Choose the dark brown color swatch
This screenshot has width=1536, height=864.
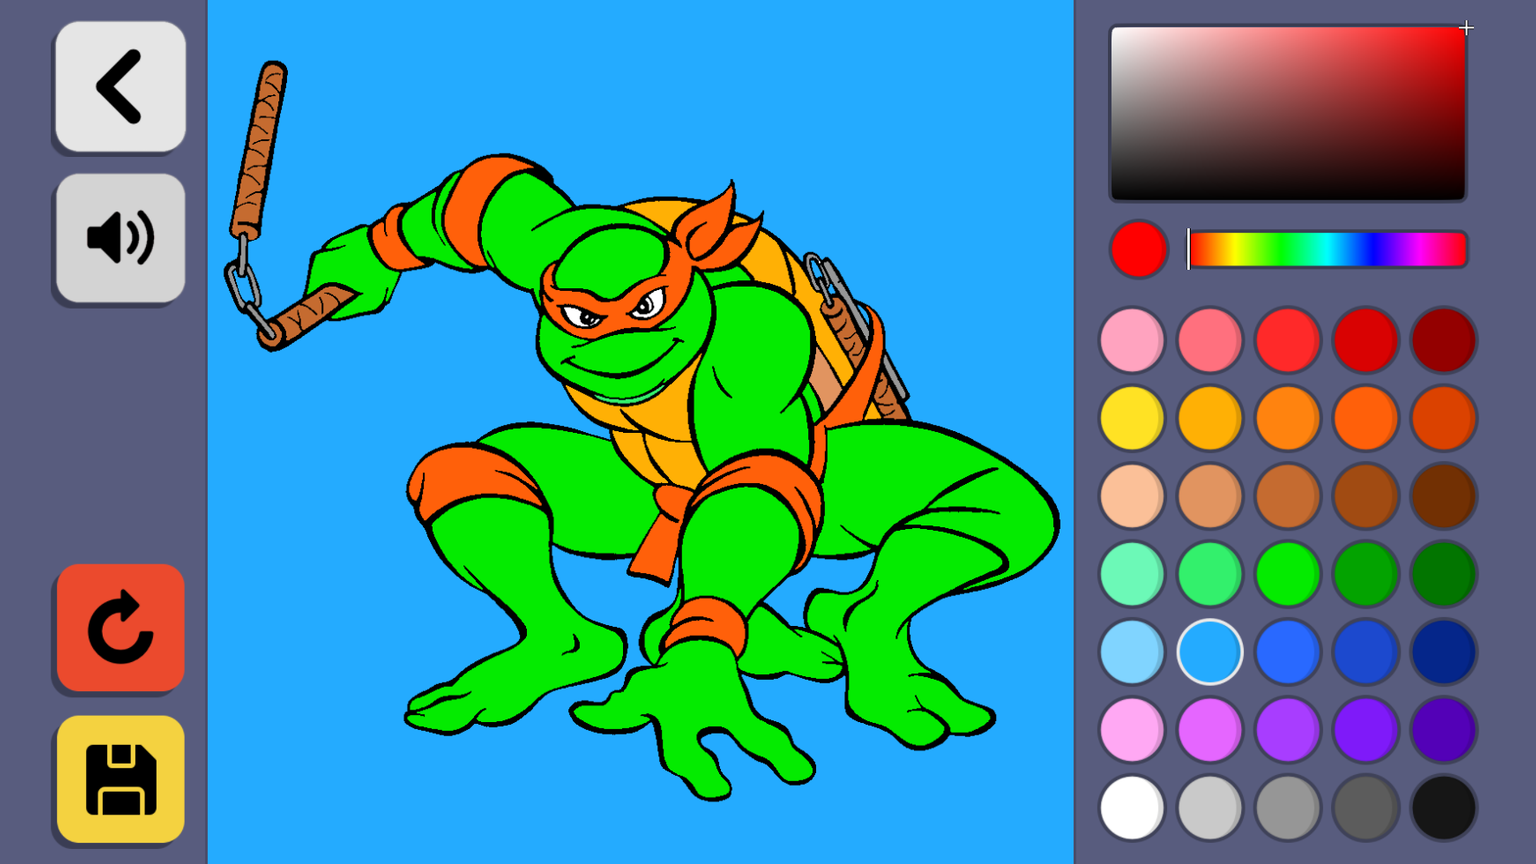pos(1443,496)
